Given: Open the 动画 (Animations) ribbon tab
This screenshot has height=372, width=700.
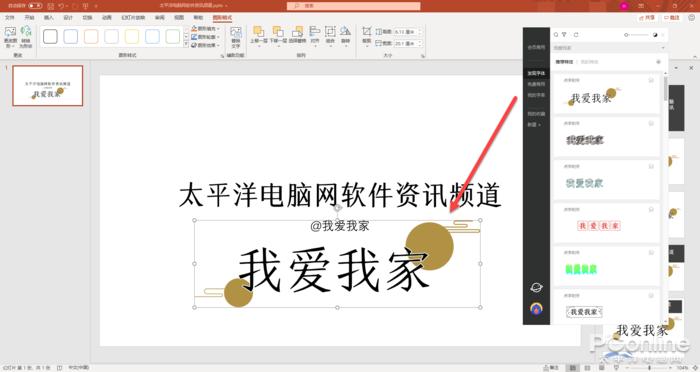Looking at the screenshot, I should click(107, 17).
